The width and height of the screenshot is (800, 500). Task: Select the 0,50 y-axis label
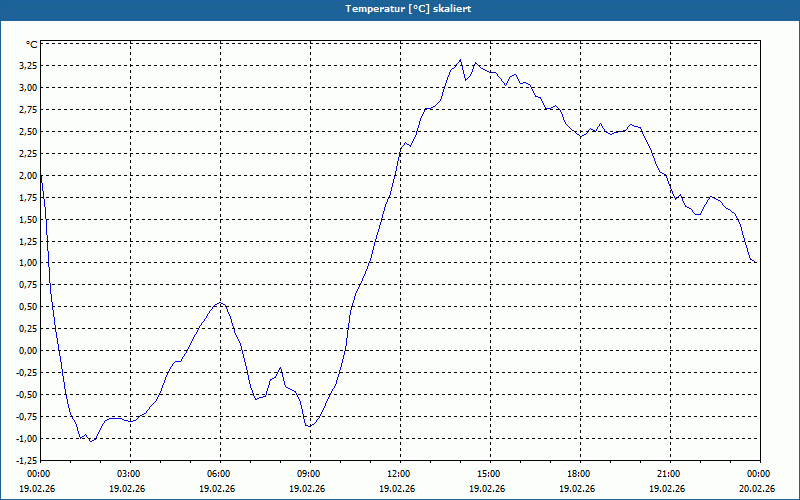coord(29,307)
